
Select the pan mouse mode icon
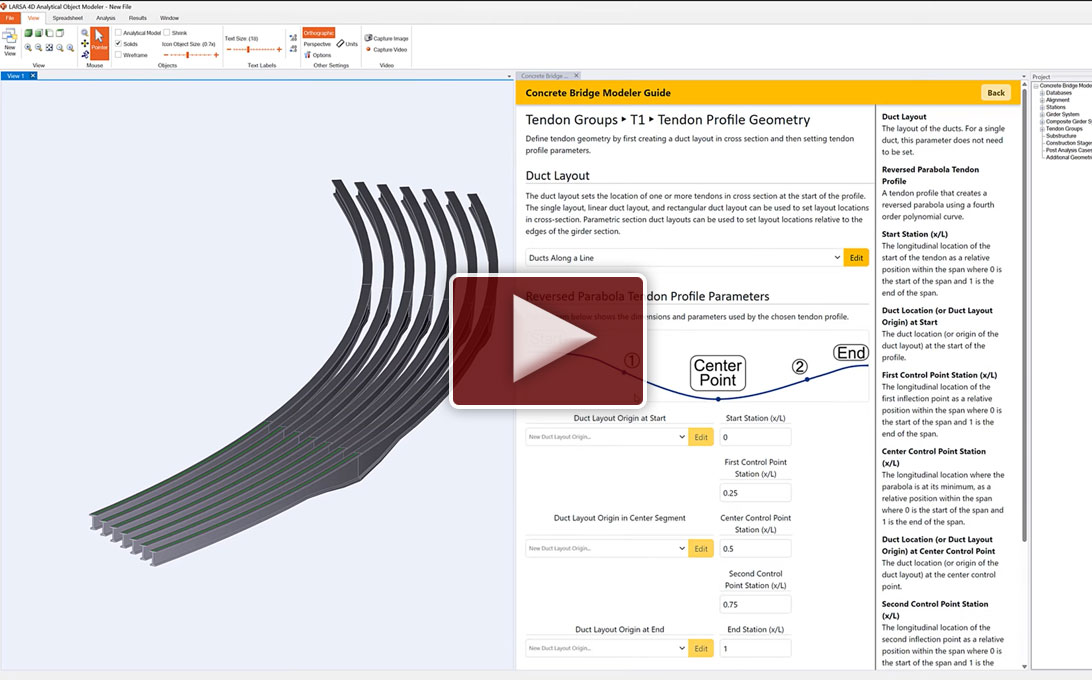tap(85, 43)
